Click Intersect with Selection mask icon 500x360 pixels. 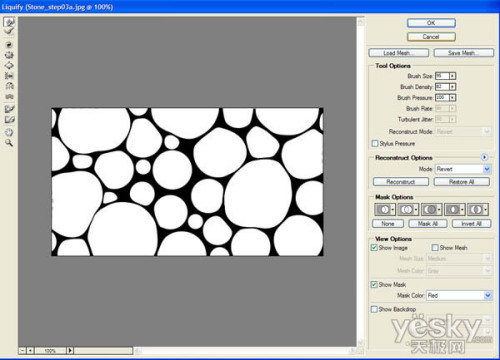pos(455,210)
